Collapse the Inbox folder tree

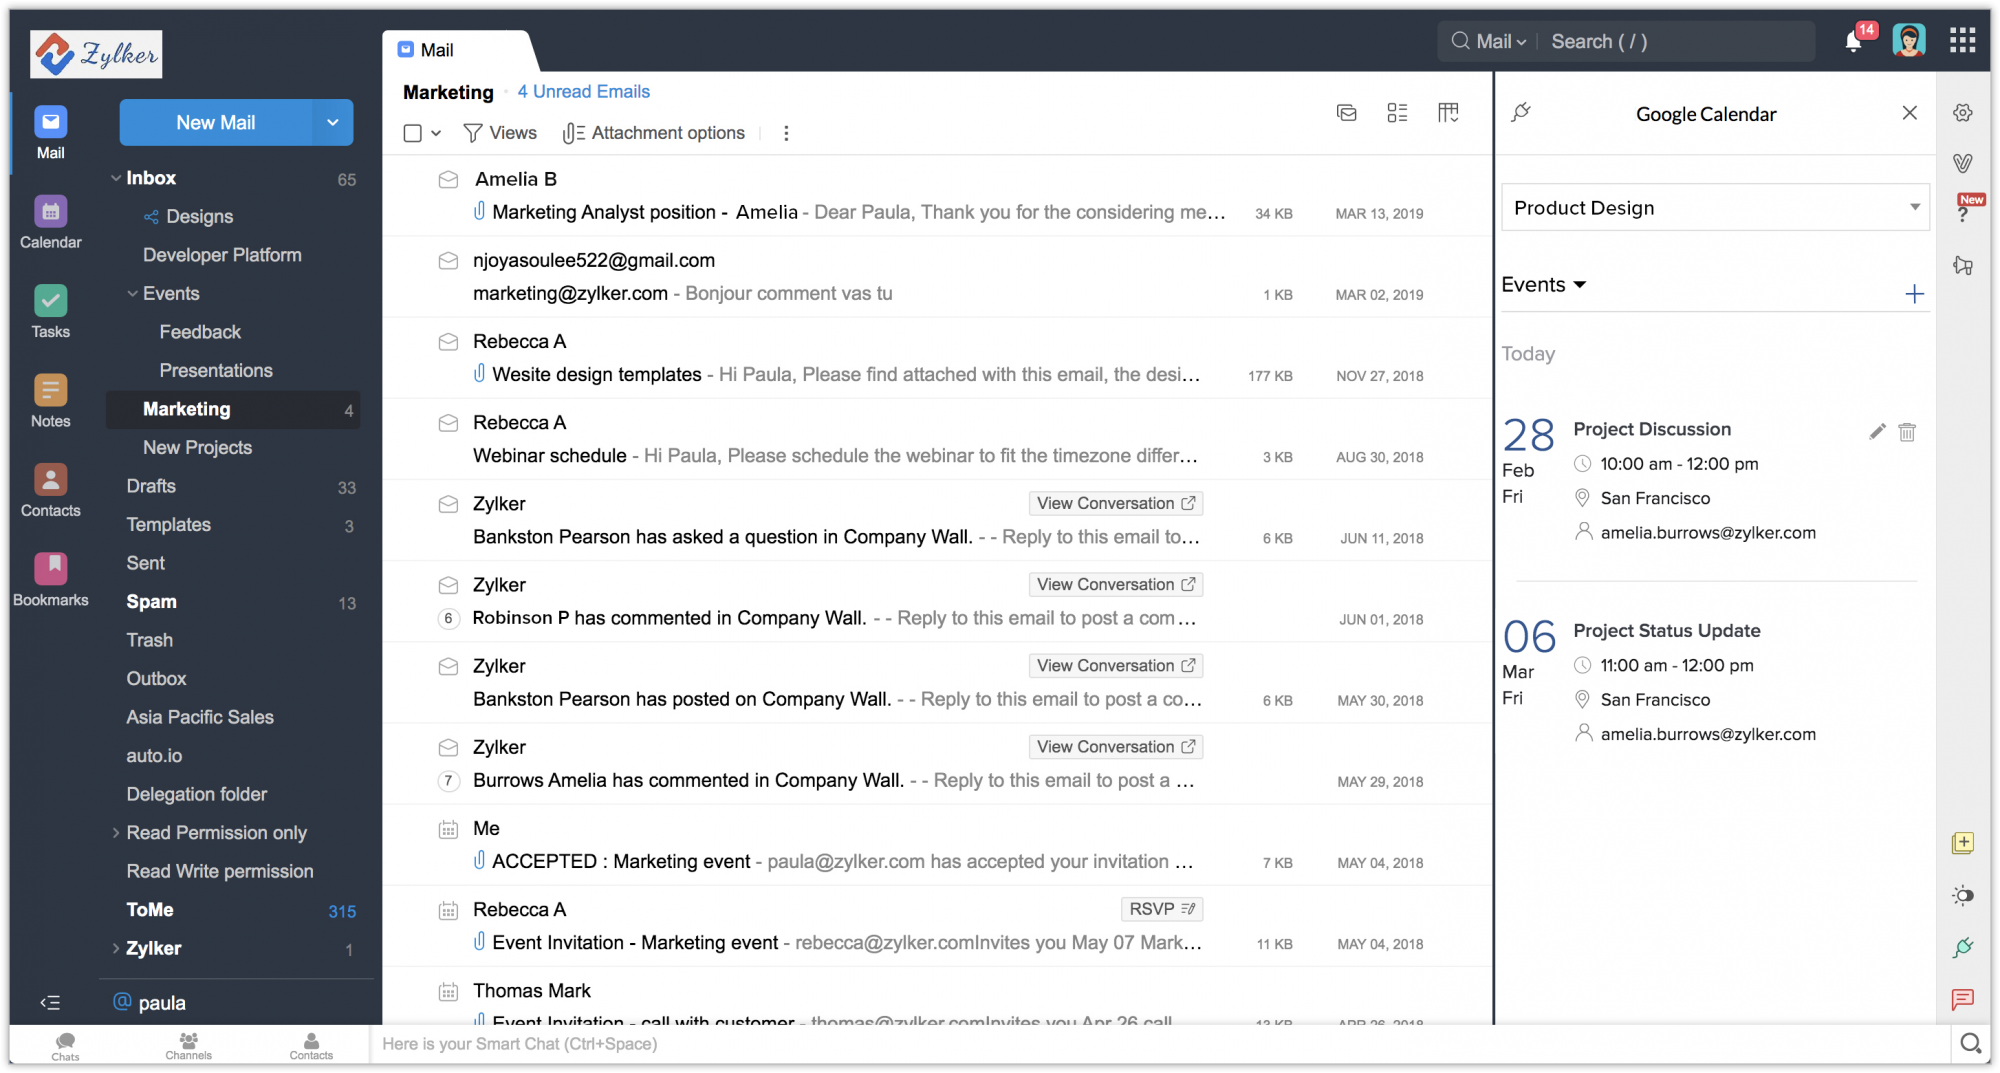[x=116, y=178]
